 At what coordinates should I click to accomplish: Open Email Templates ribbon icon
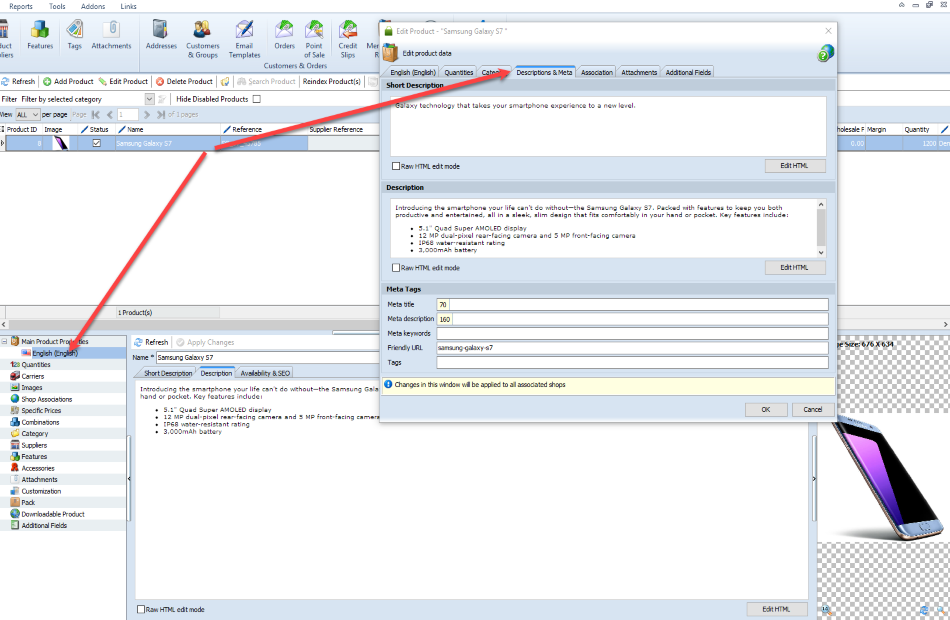[x=244, y=39]
